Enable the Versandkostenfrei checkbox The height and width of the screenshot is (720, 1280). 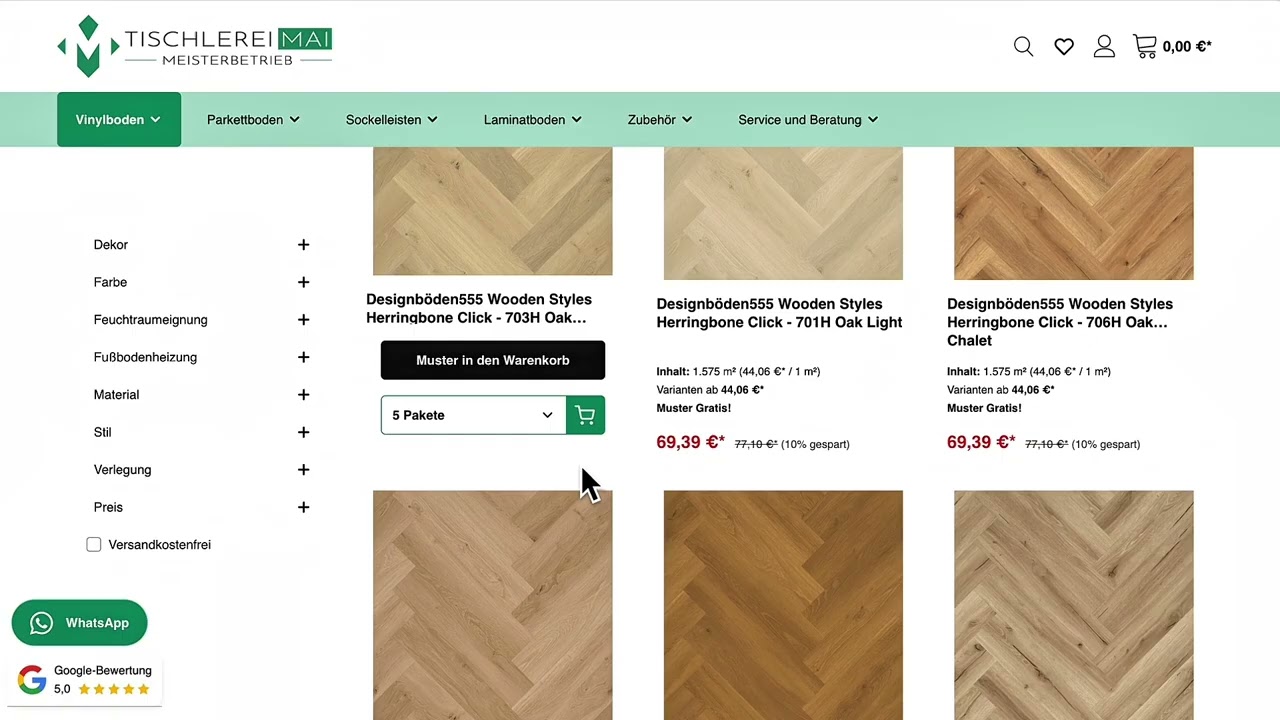94,545
